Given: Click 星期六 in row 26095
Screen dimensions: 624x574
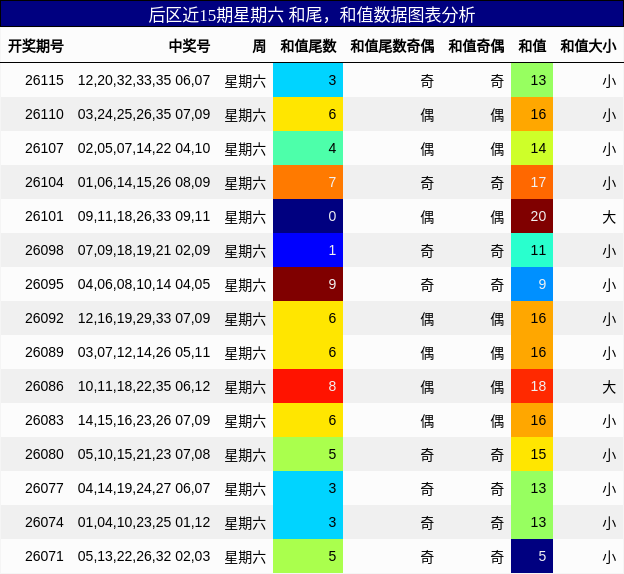Looking at the screenshot, I should click(x=245, y=285).
